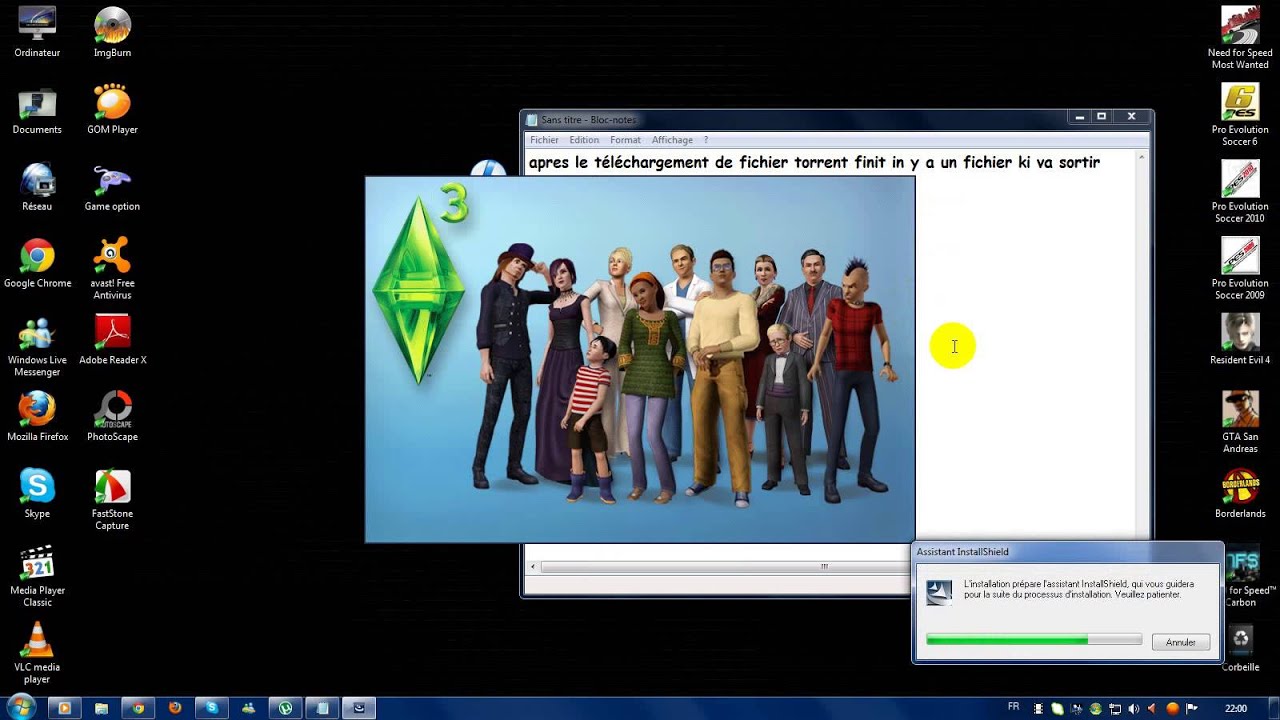Open the ImgBurn desktop shortcut
Image resolution: width=1280 pixels, height=720 pixels.
click(x=112, y=32)
